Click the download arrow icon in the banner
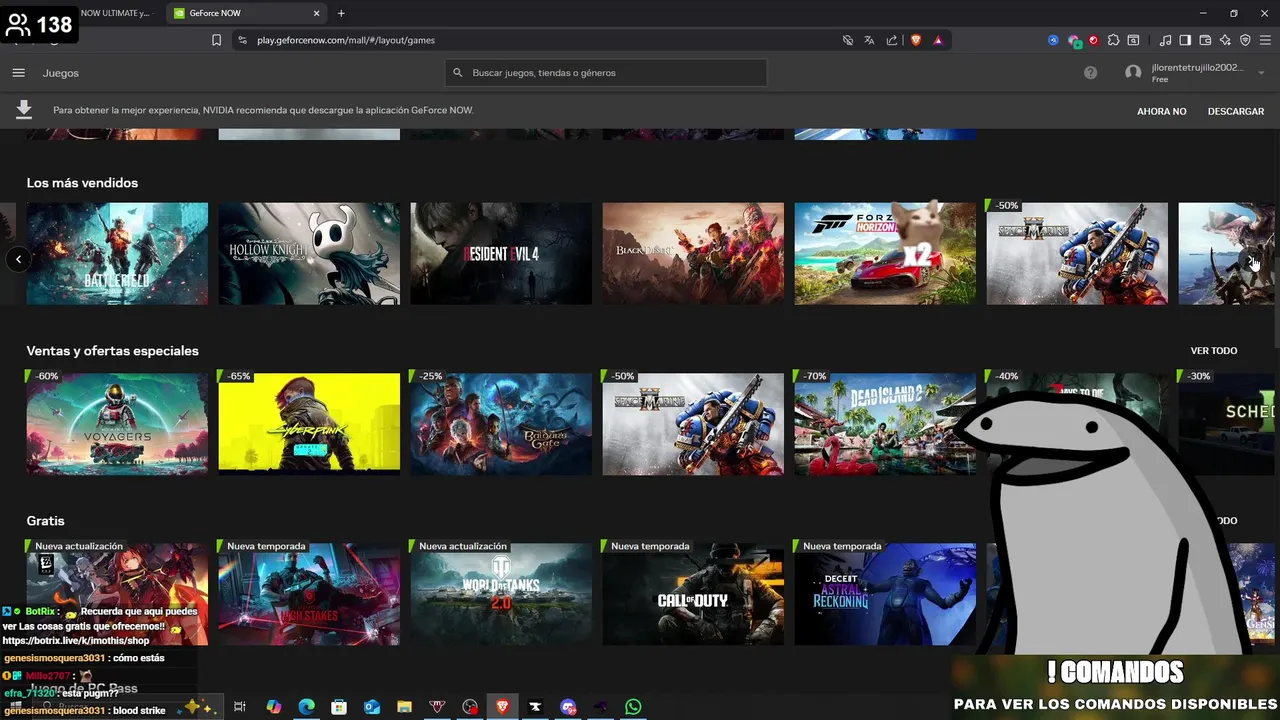 tap(24, 110)
